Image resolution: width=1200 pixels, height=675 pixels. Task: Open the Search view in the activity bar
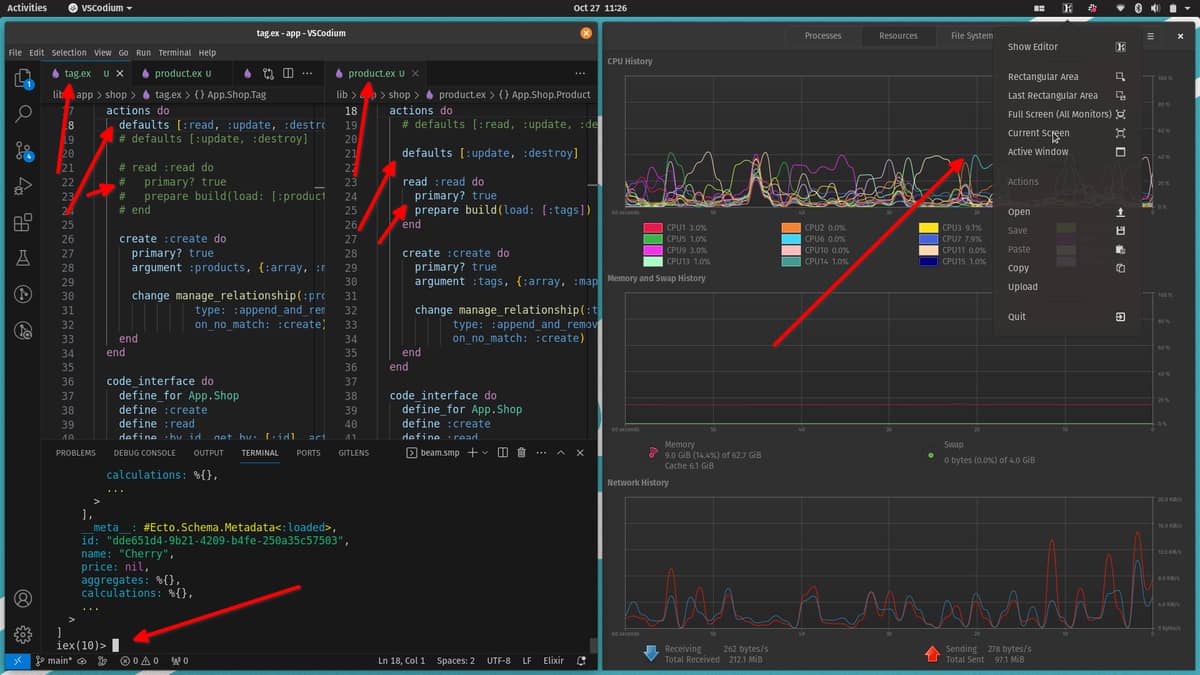(x=22, y=114)
